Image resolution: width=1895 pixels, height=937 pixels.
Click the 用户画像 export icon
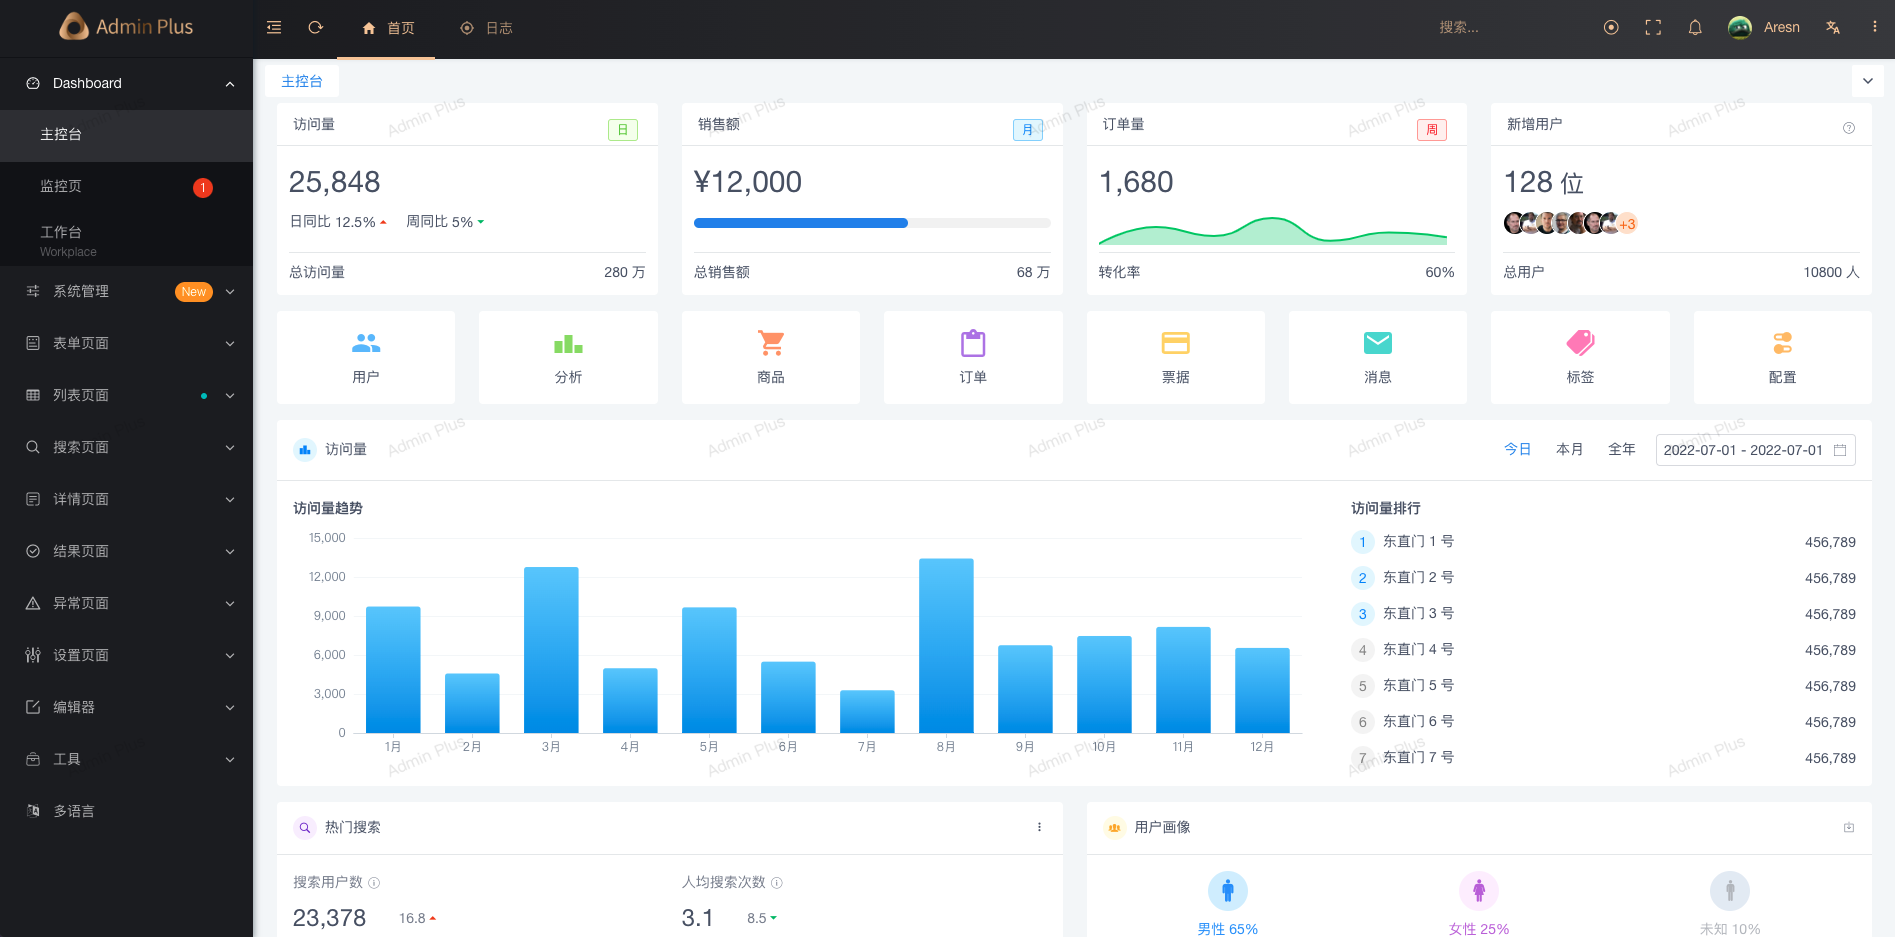coord(1849,827)
